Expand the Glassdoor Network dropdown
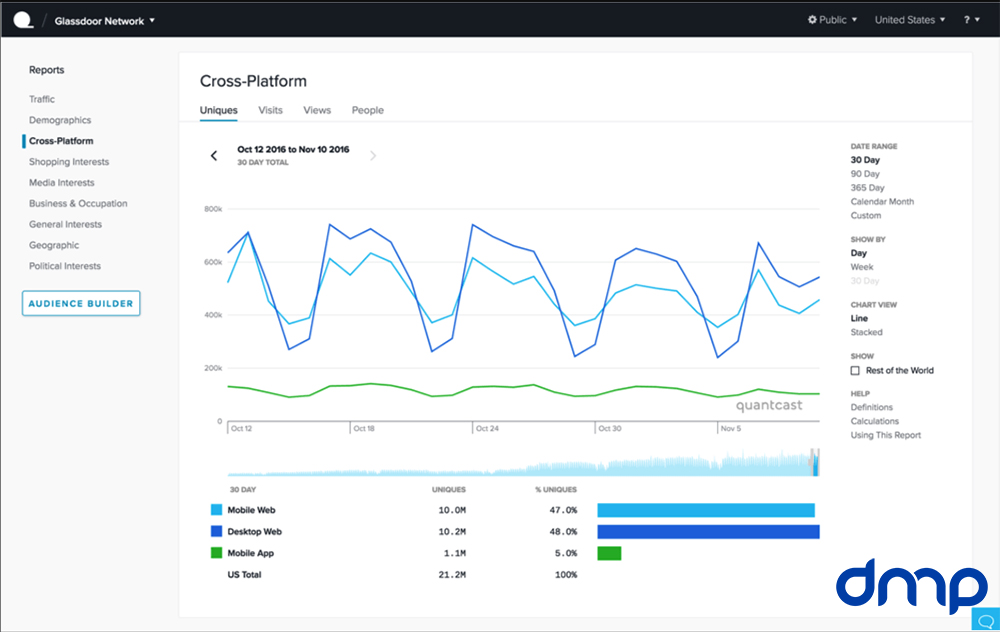Screen dimensions: 1000x632 pos(105,20)
